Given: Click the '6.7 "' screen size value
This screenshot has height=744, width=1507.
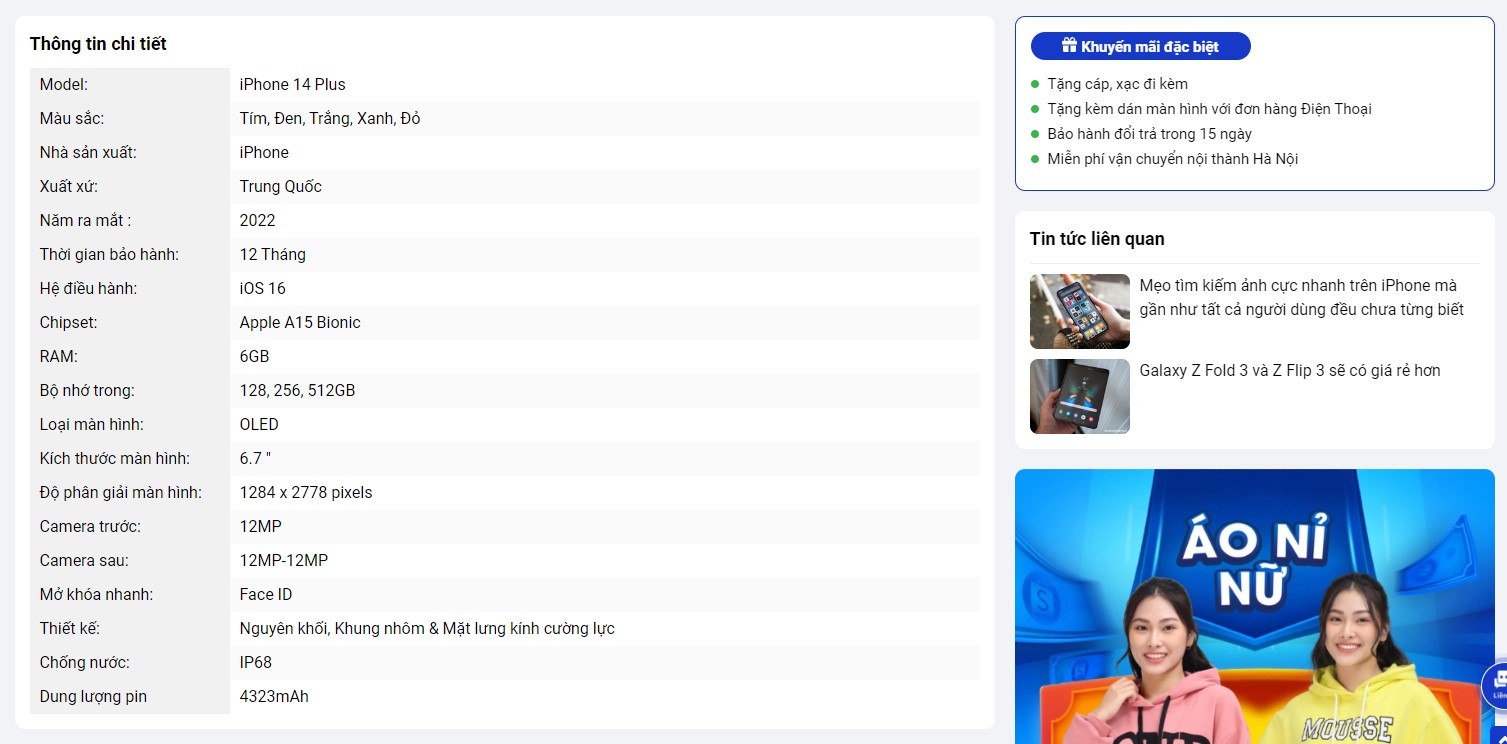Looking at the screenshot, I should (256, 459).
